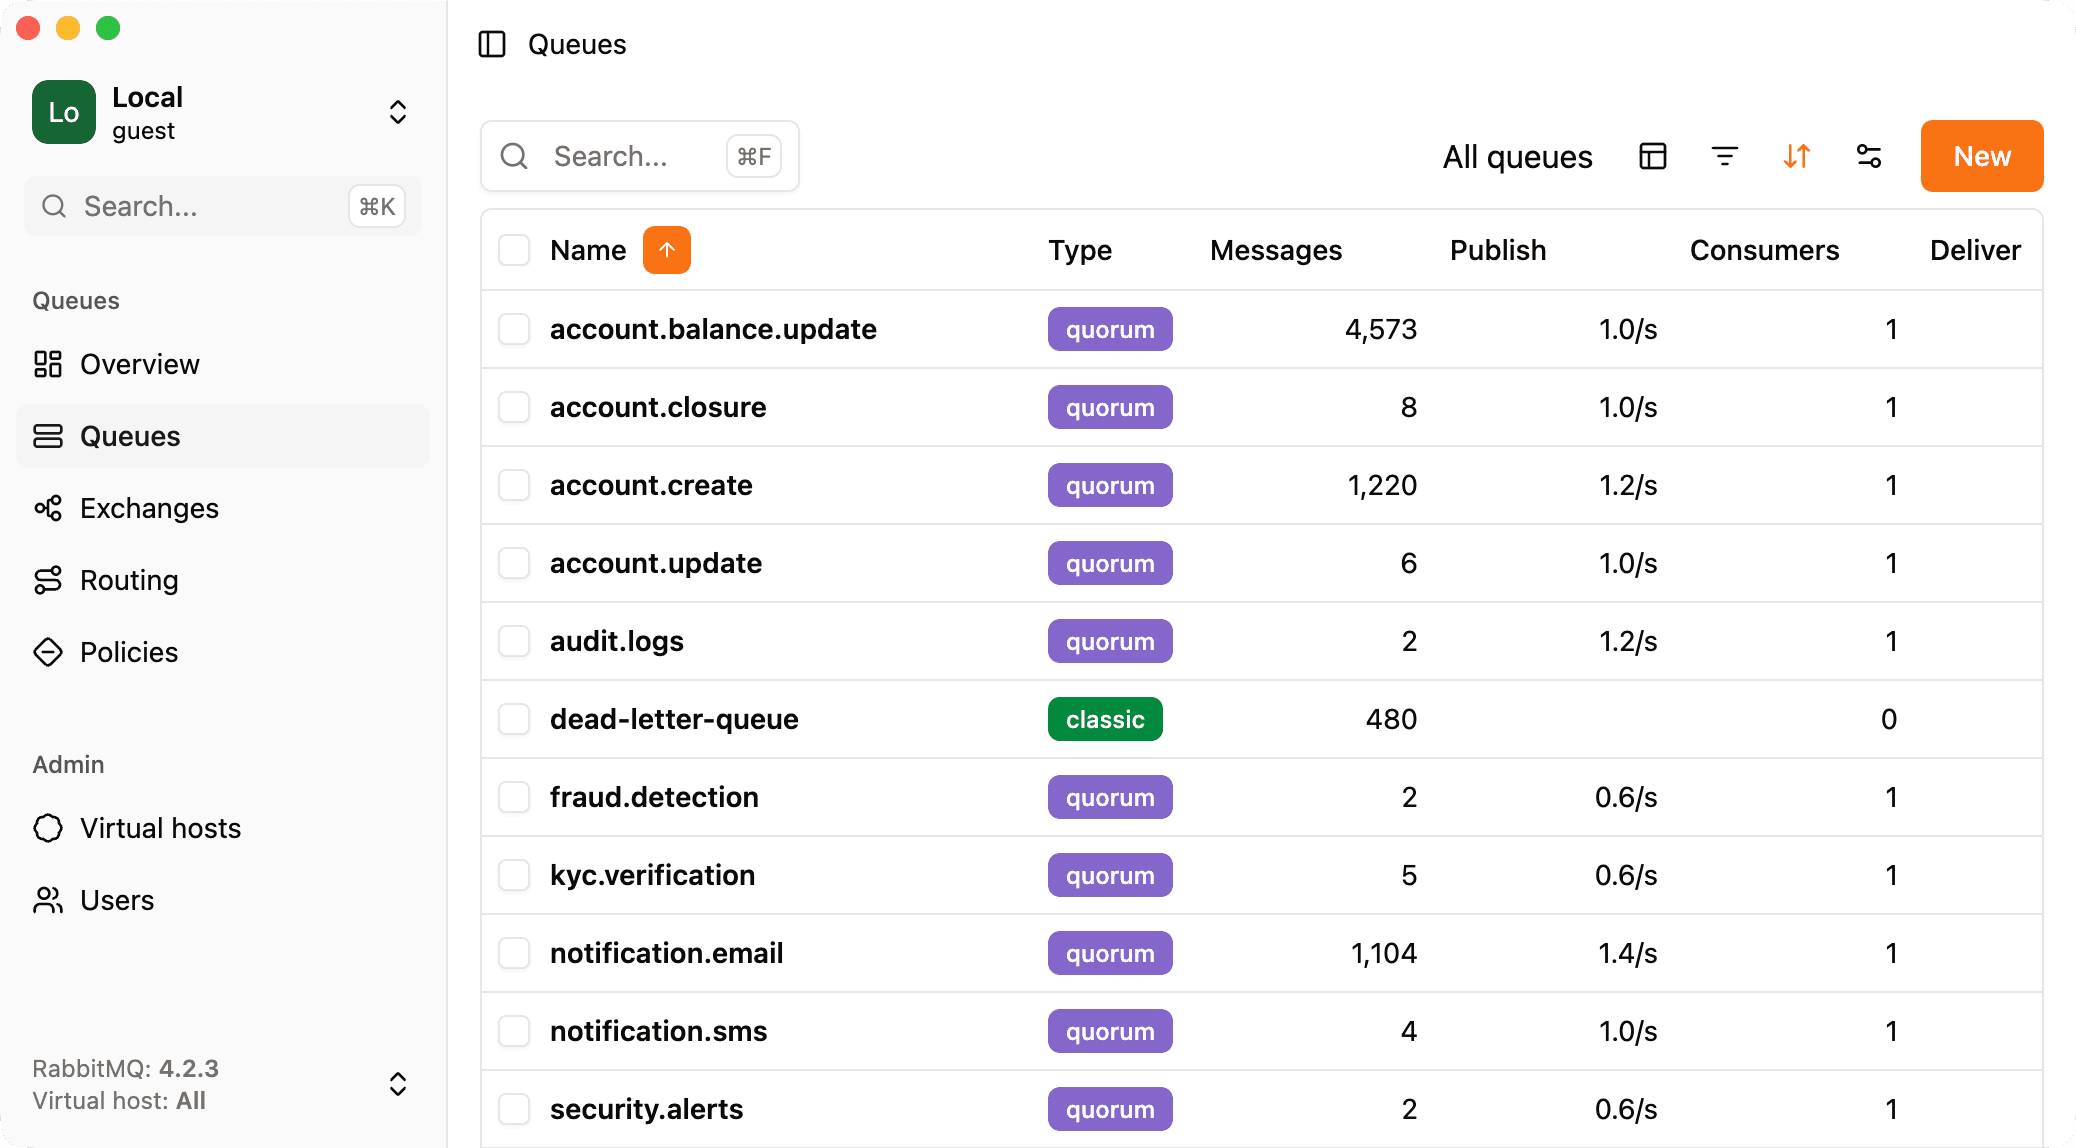Check the account.create row checkbox
Image resolution: width=2076 pixels, height=1148 pixels.
tap(514, 485)
